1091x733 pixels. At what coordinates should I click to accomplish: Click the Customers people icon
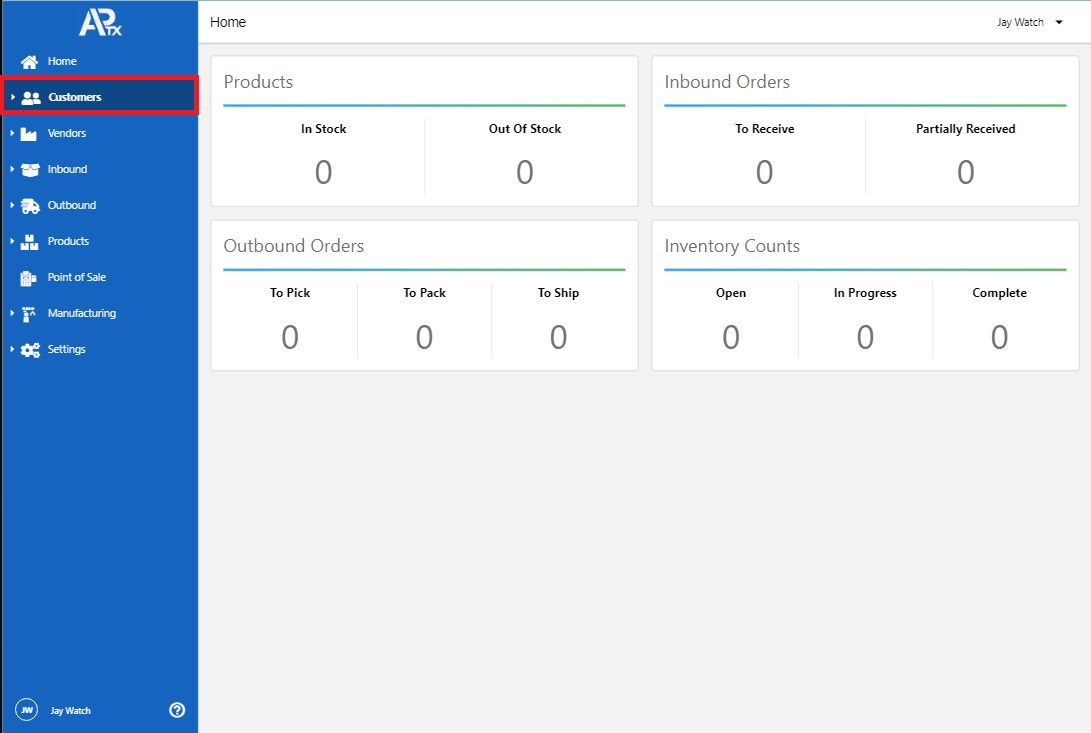click(31, 98)
